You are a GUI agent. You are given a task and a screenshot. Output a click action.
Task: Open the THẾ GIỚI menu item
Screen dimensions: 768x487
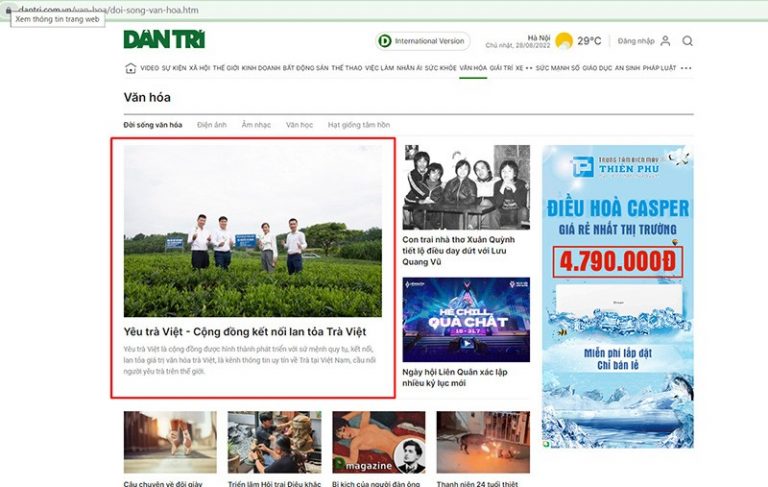[x=226, y=68]
